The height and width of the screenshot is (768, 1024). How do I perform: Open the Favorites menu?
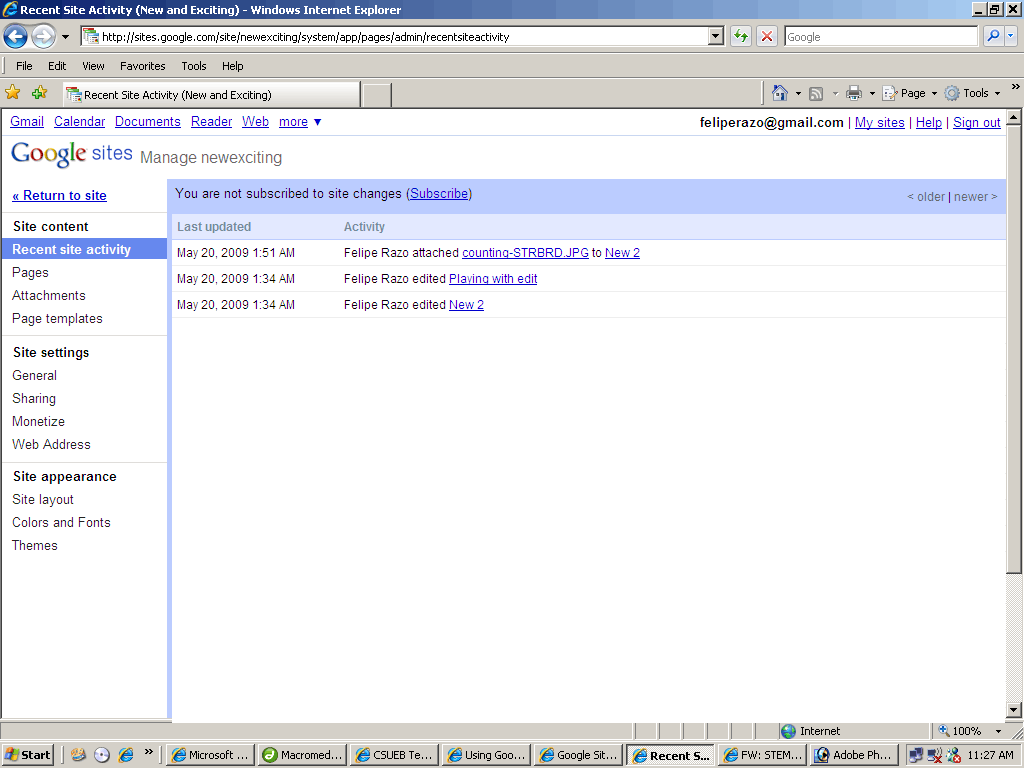pos(142,66)
